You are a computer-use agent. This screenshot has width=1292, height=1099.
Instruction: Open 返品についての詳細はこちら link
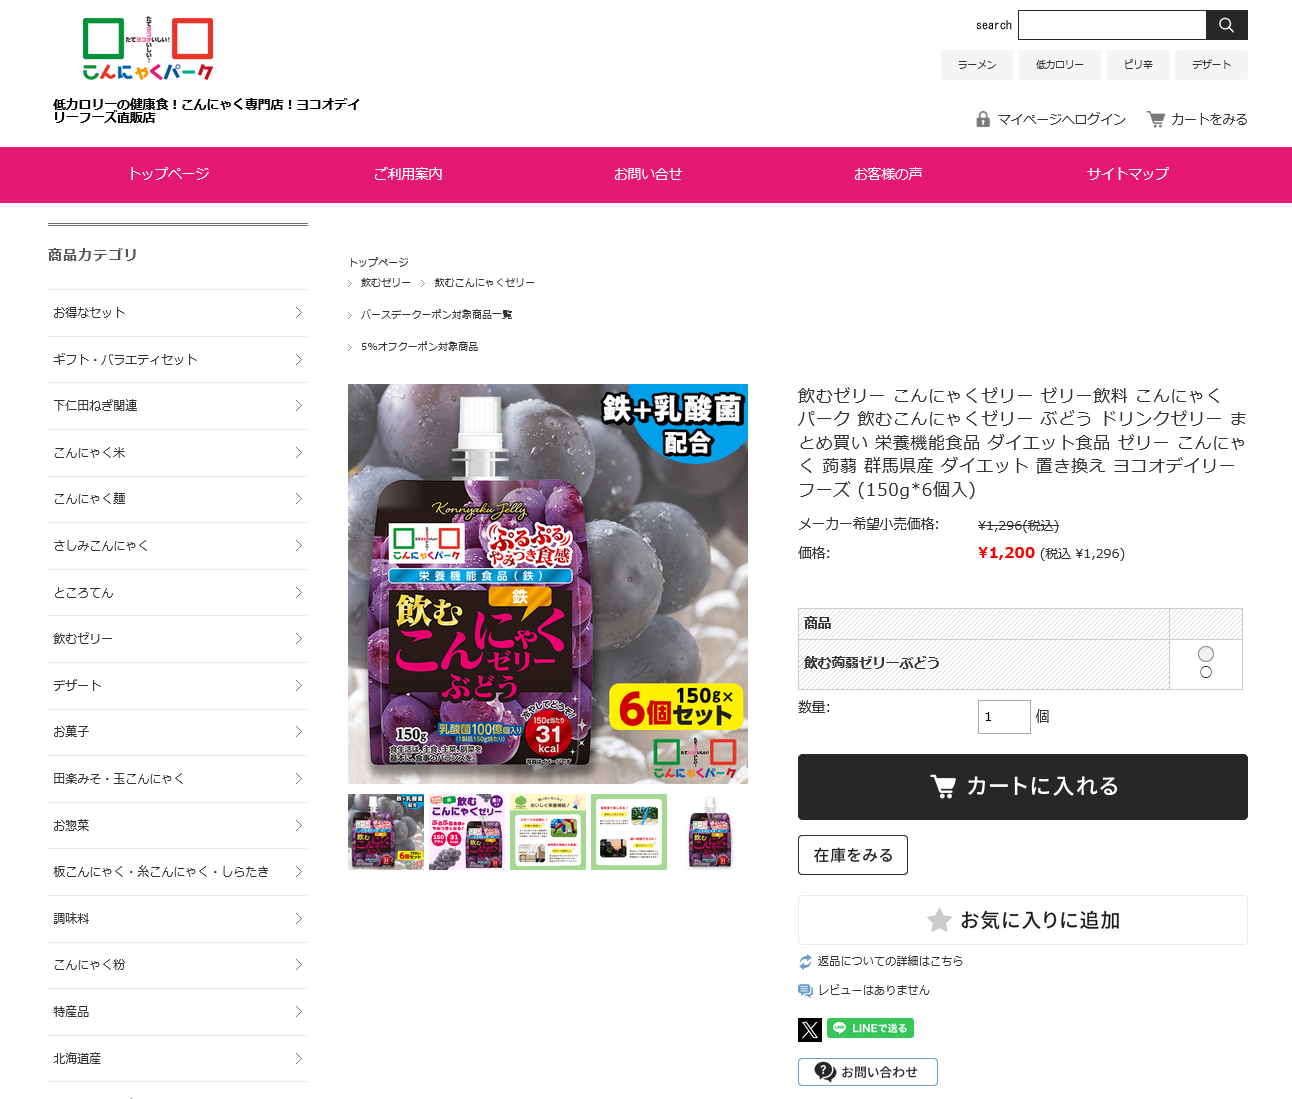[x=891, y=961]
